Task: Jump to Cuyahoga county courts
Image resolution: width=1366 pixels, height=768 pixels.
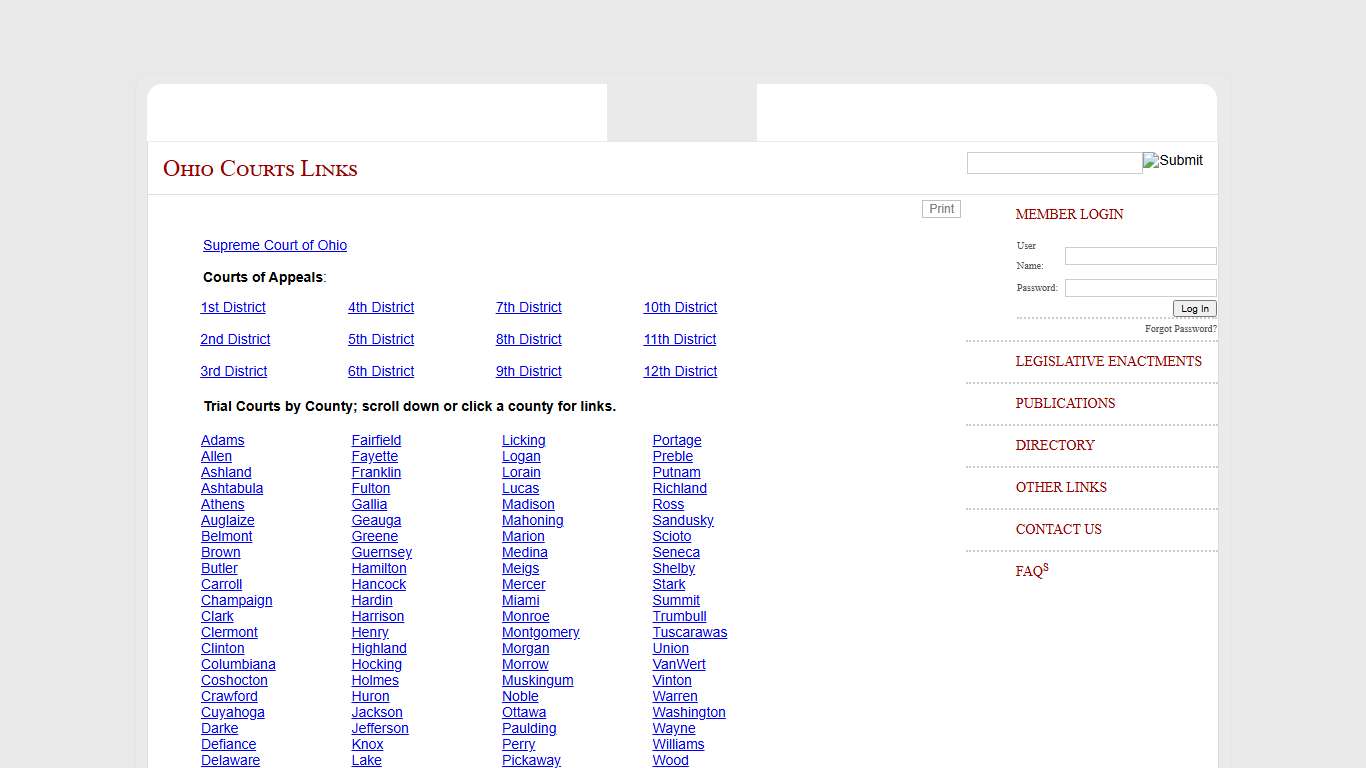Action: point(233,713)
